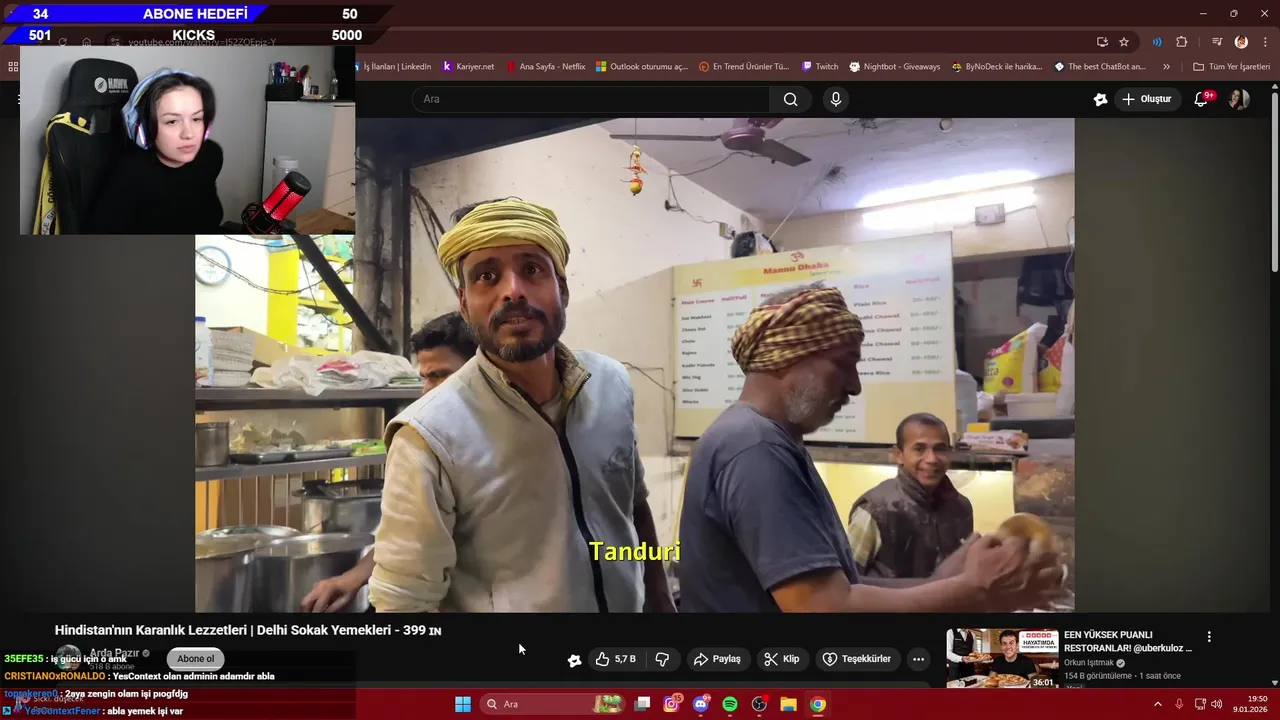
Task: Click the YouTube search magnifier button
Action: 791,99
